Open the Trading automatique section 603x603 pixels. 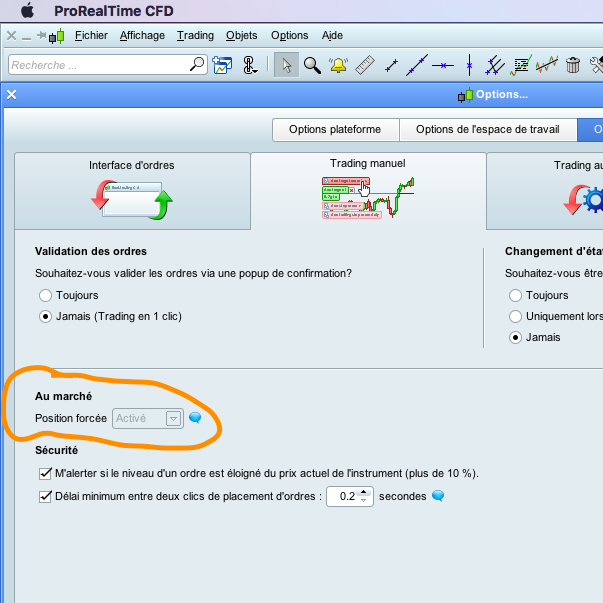click(545, 191)
